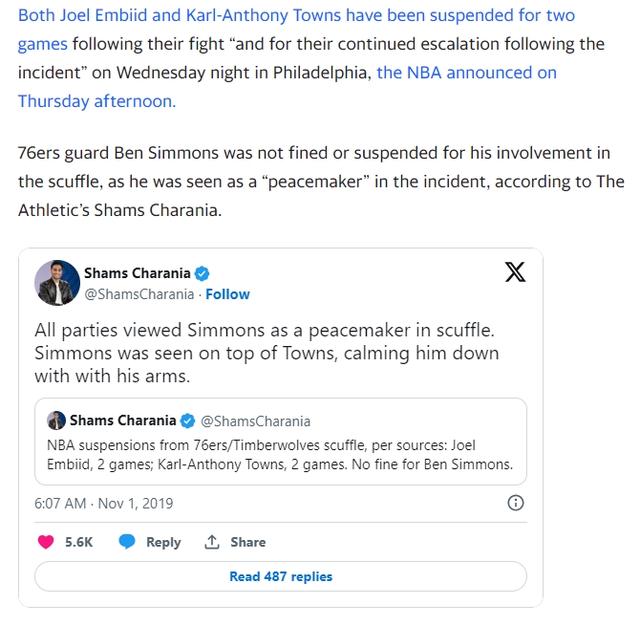
Task: Click the small avatar in the quoted tweet
Action: [56, 420]
